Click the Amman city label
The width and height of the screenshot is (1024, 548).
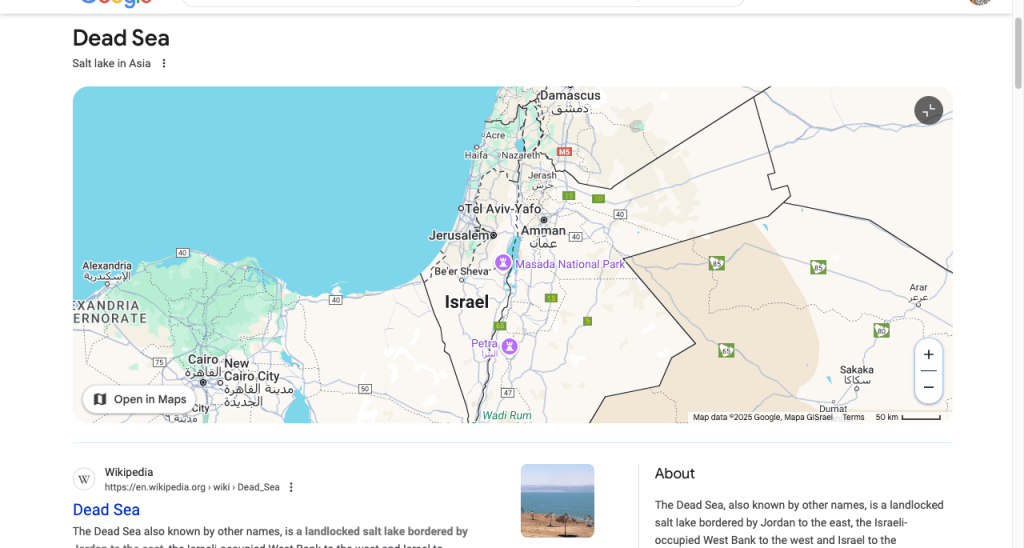544,231
